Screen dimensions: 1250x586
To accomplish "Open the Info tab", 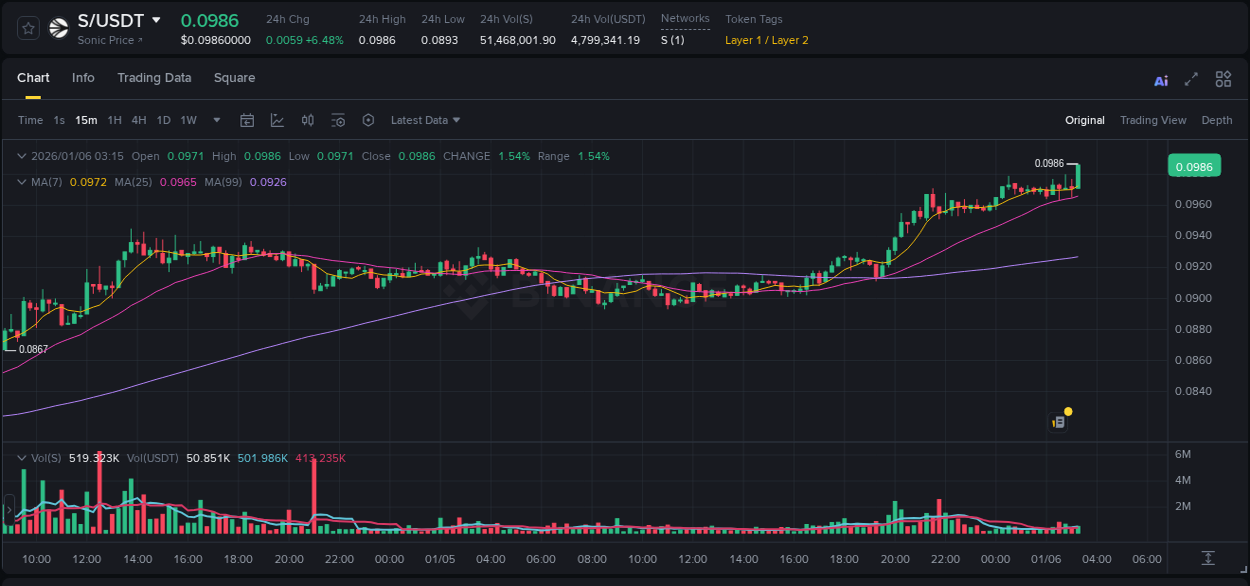I will pos(83,78).
